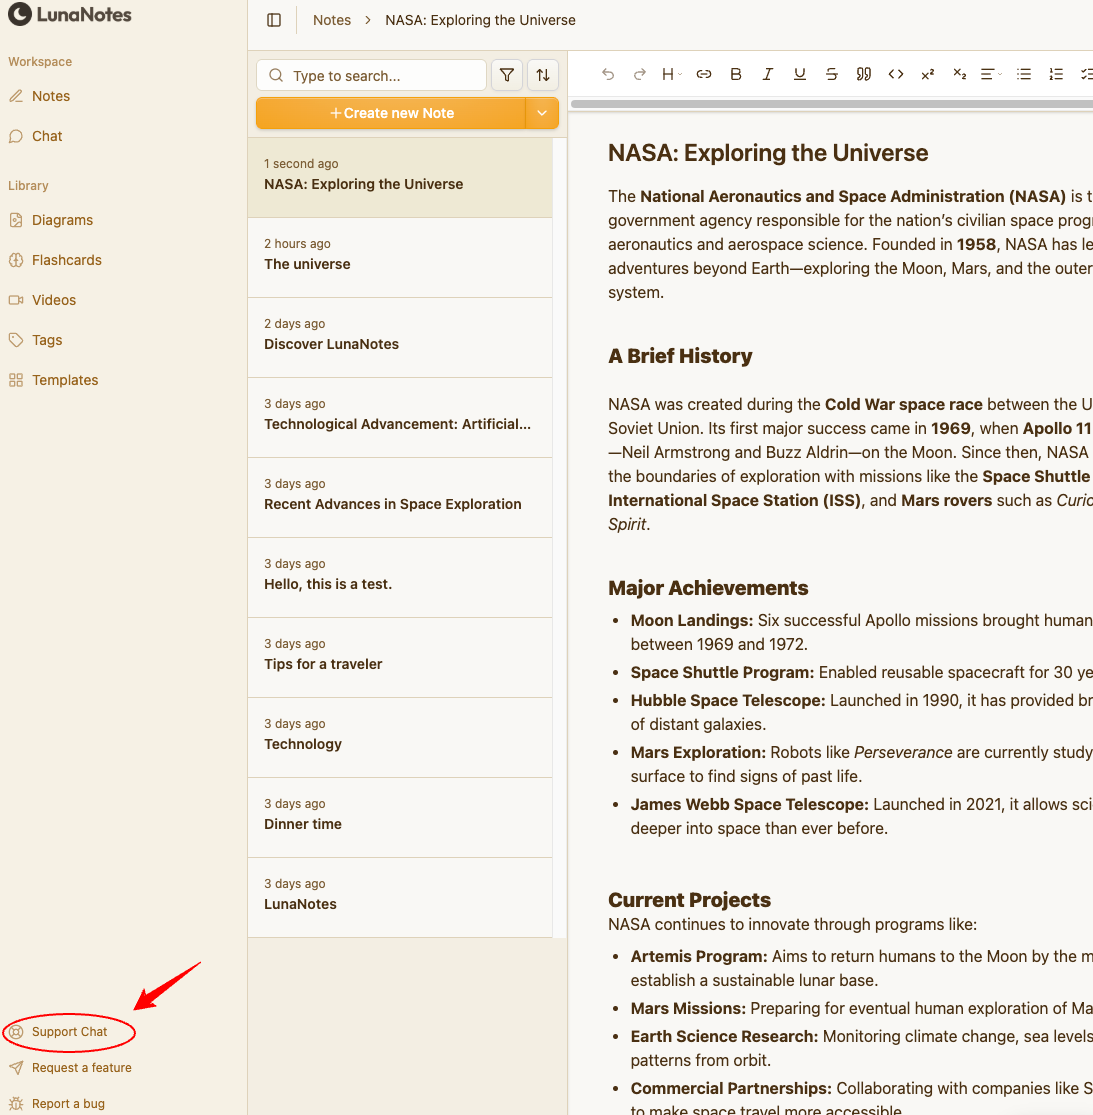Apply superscript formatting
This screenshot has width=1093, height=1115.
[928, 74]
